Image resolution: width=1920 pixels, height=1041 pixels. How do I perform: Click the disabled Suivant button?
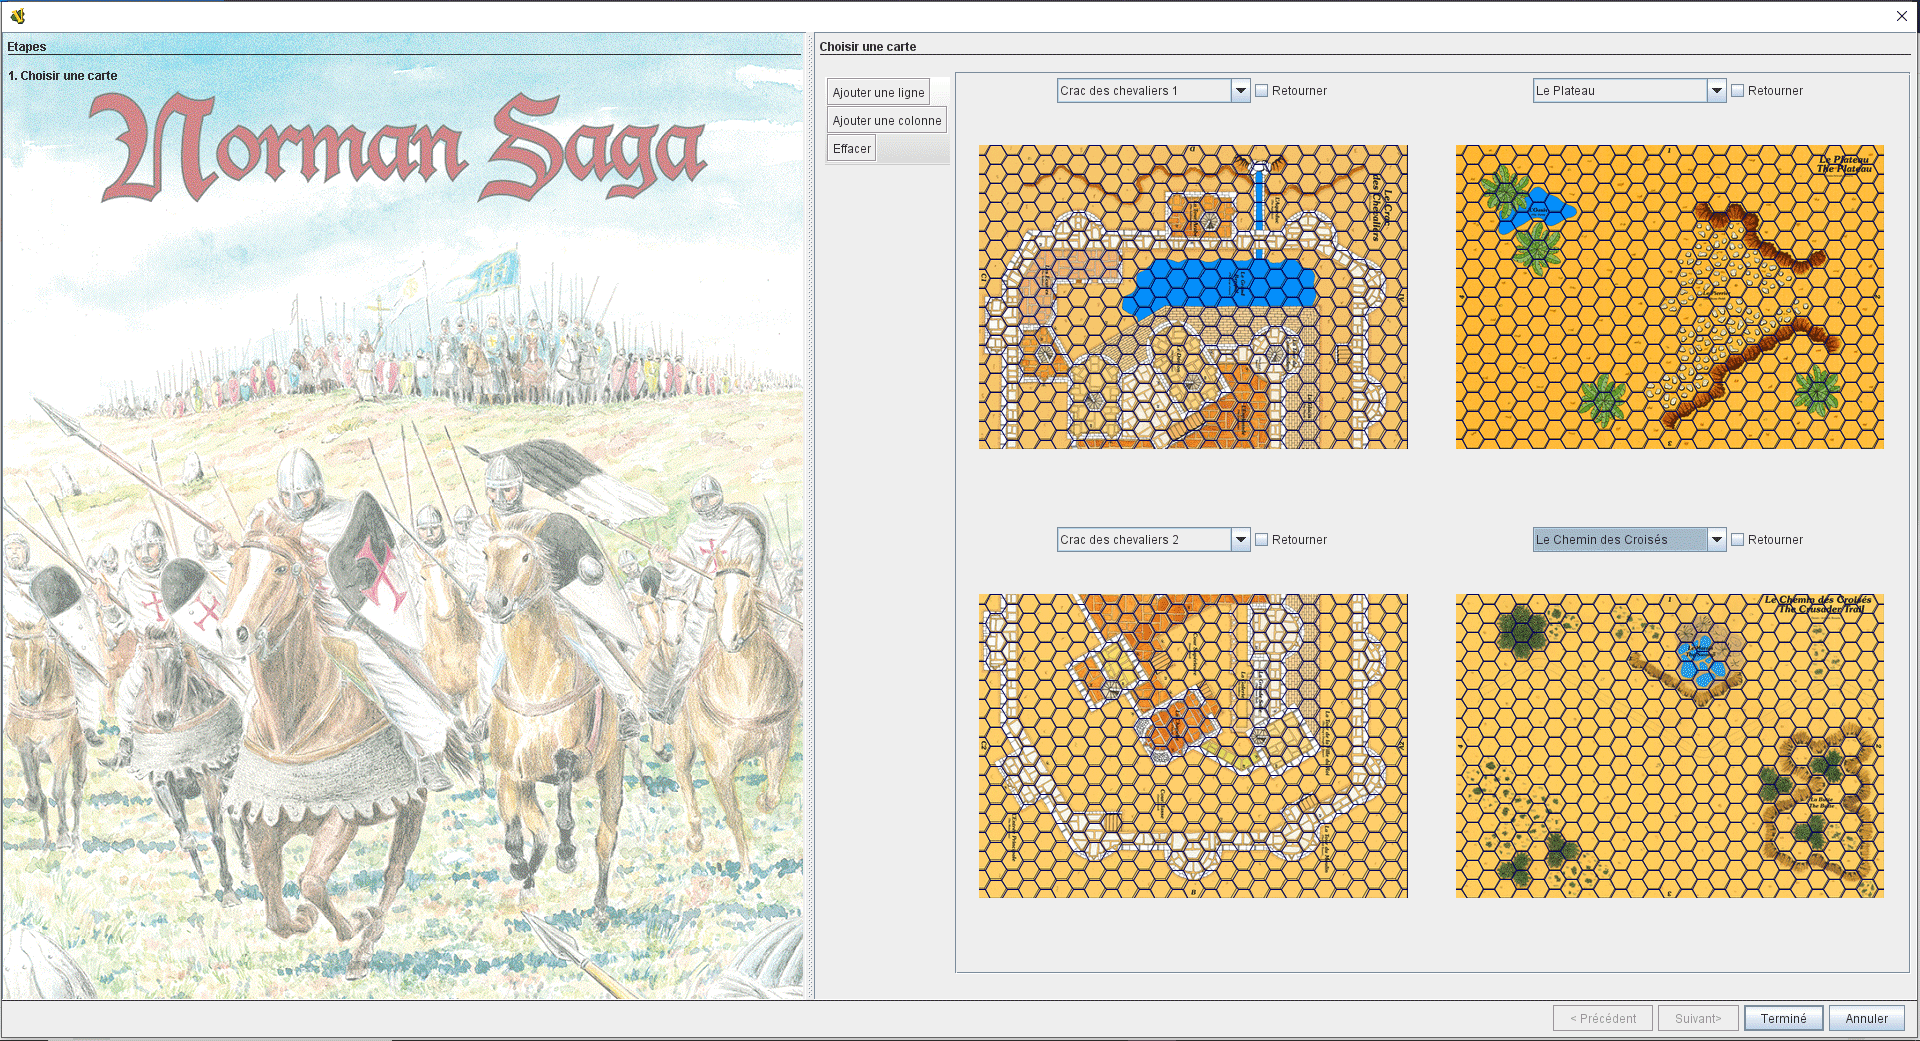click(x=1698, y=1018)
